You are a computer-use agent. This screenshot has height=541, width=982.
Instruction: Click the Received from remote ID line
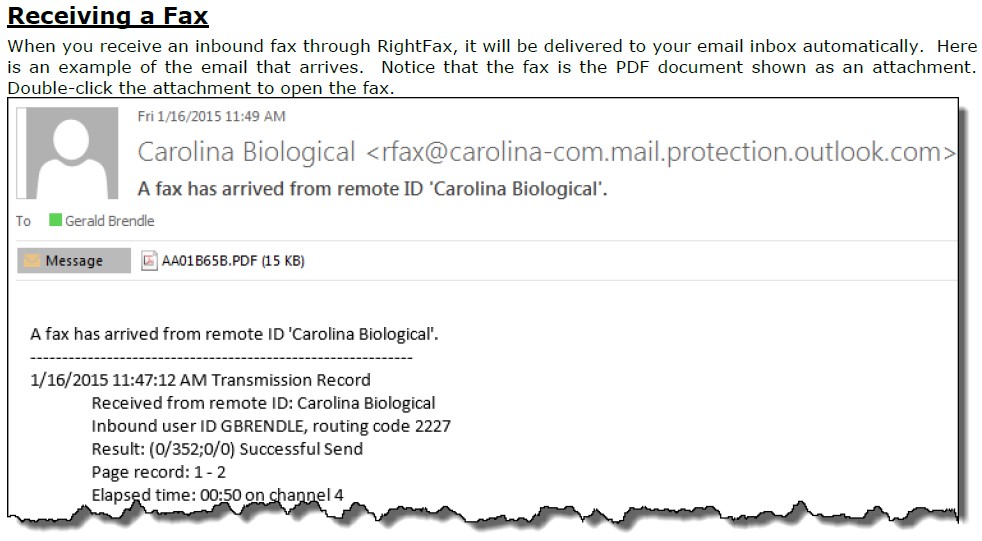pyautogui.click(x=263, y=403)
